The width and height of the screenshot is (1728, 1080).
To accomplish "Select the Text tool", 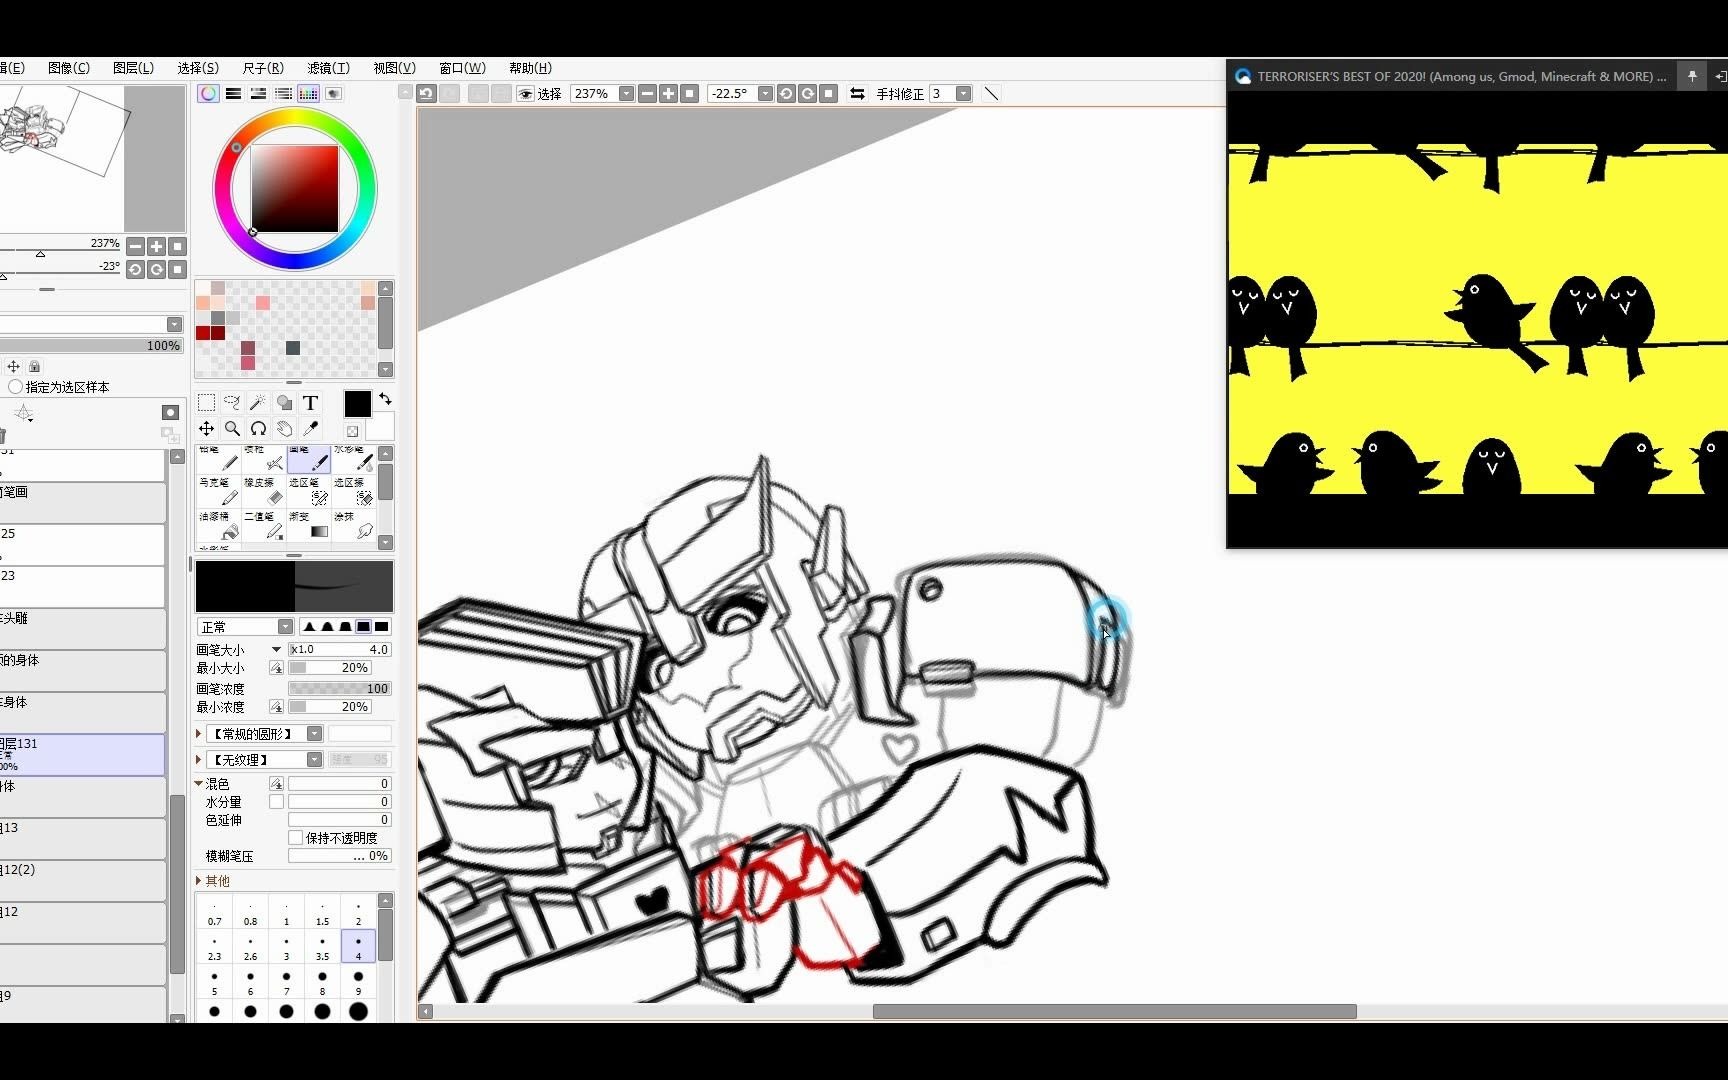I will coord(310,403).
